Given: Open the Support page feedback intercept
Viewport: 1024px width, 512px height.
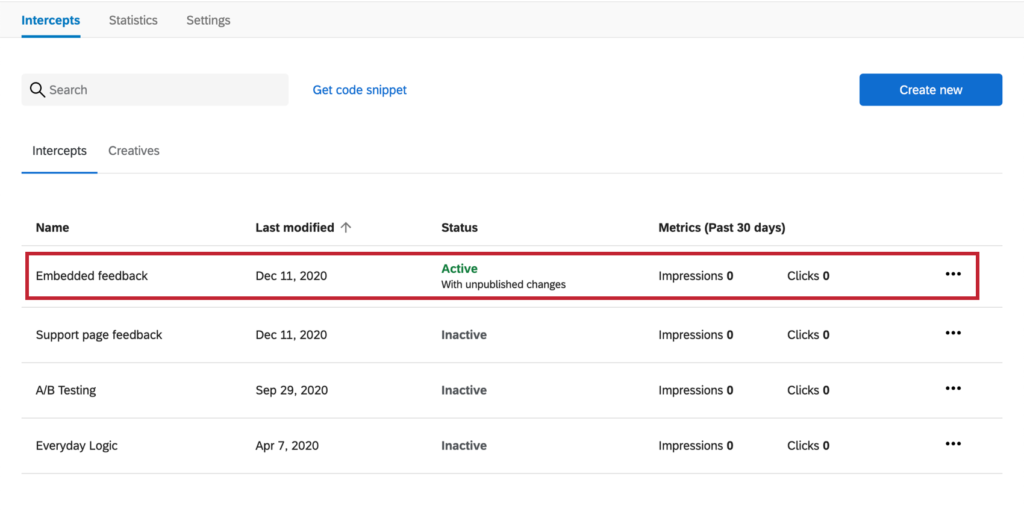Looking at the screenshot, I should tap(99, 335).
